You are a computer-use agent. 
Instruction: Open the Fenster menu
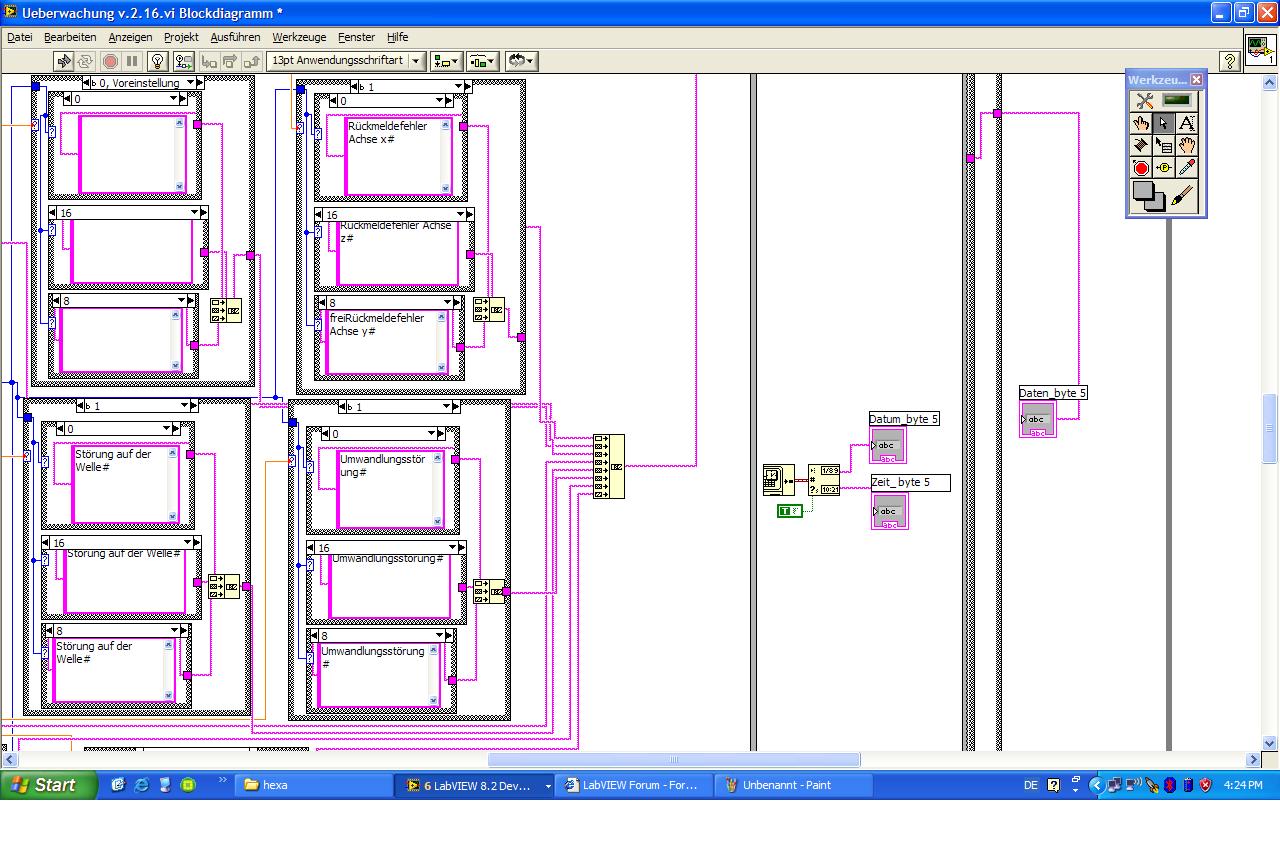tap(356, 37)
